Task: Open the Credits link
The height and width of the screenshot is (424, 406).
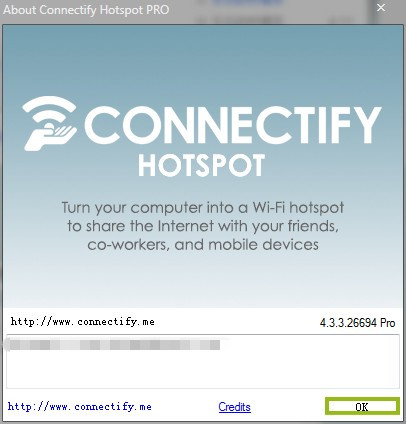Action: pos(234,407)
